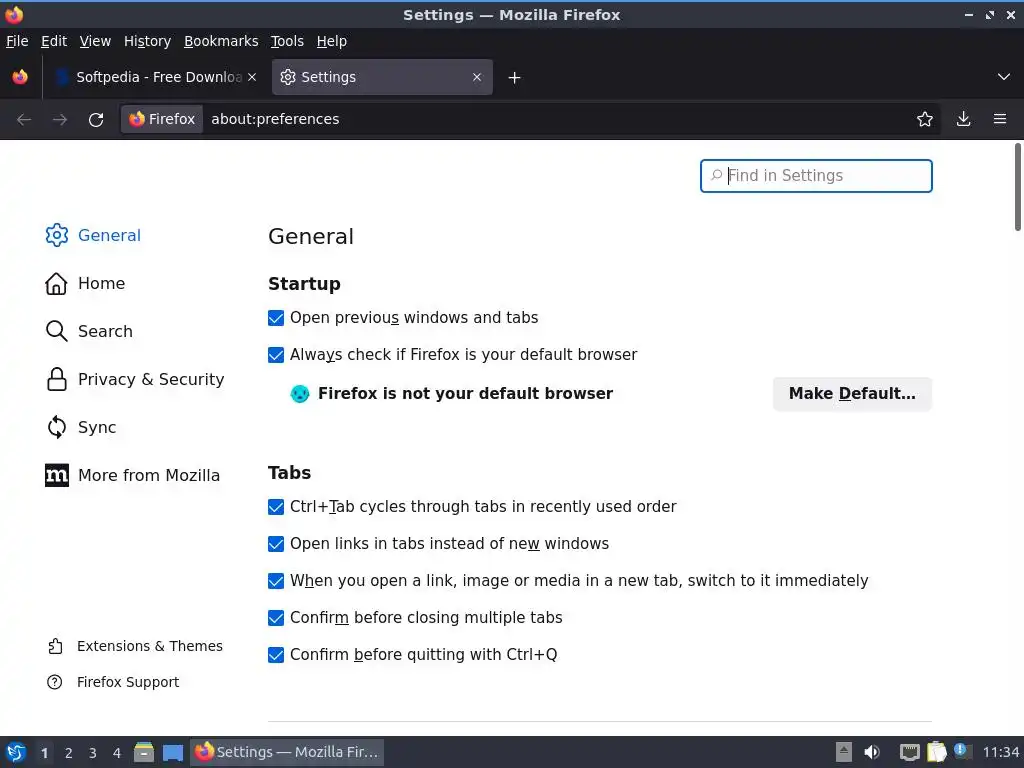
Task: Toggle Confirm before quitting with Ctrl+Q
Action: tap(276, 654)
